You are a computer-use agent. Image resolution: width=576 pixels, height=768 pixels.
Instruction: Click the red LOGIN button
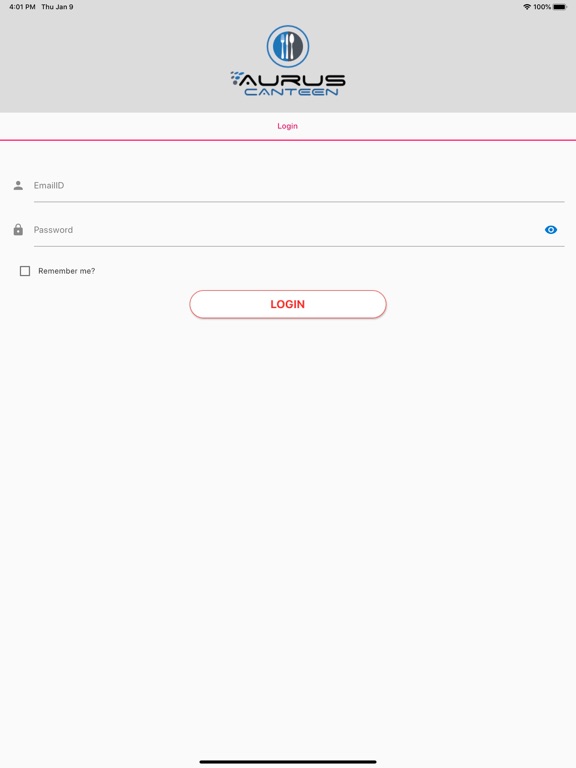(288, 304)
